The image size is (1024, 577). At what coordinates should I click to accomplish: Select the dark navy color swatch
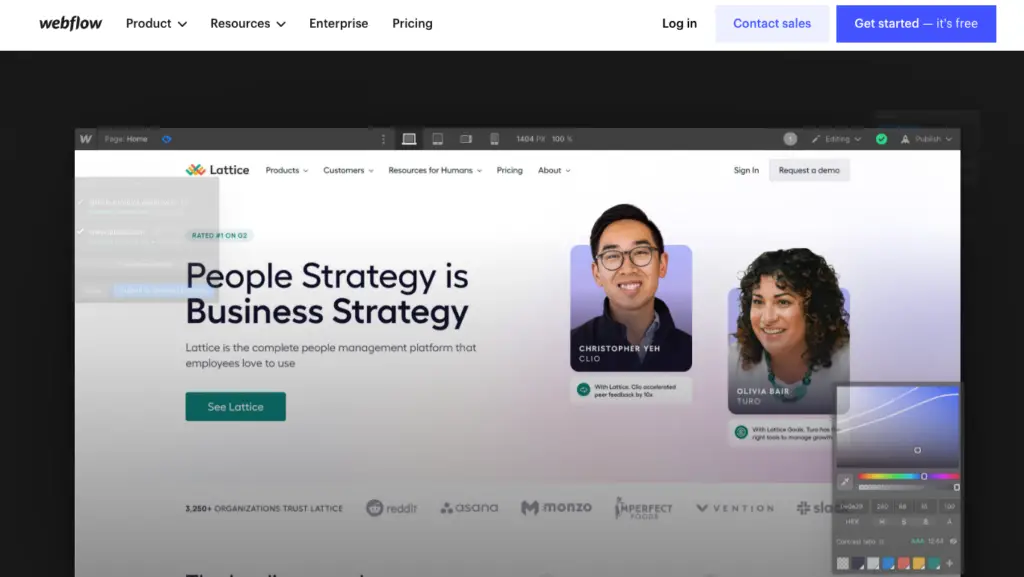[858, 563]
